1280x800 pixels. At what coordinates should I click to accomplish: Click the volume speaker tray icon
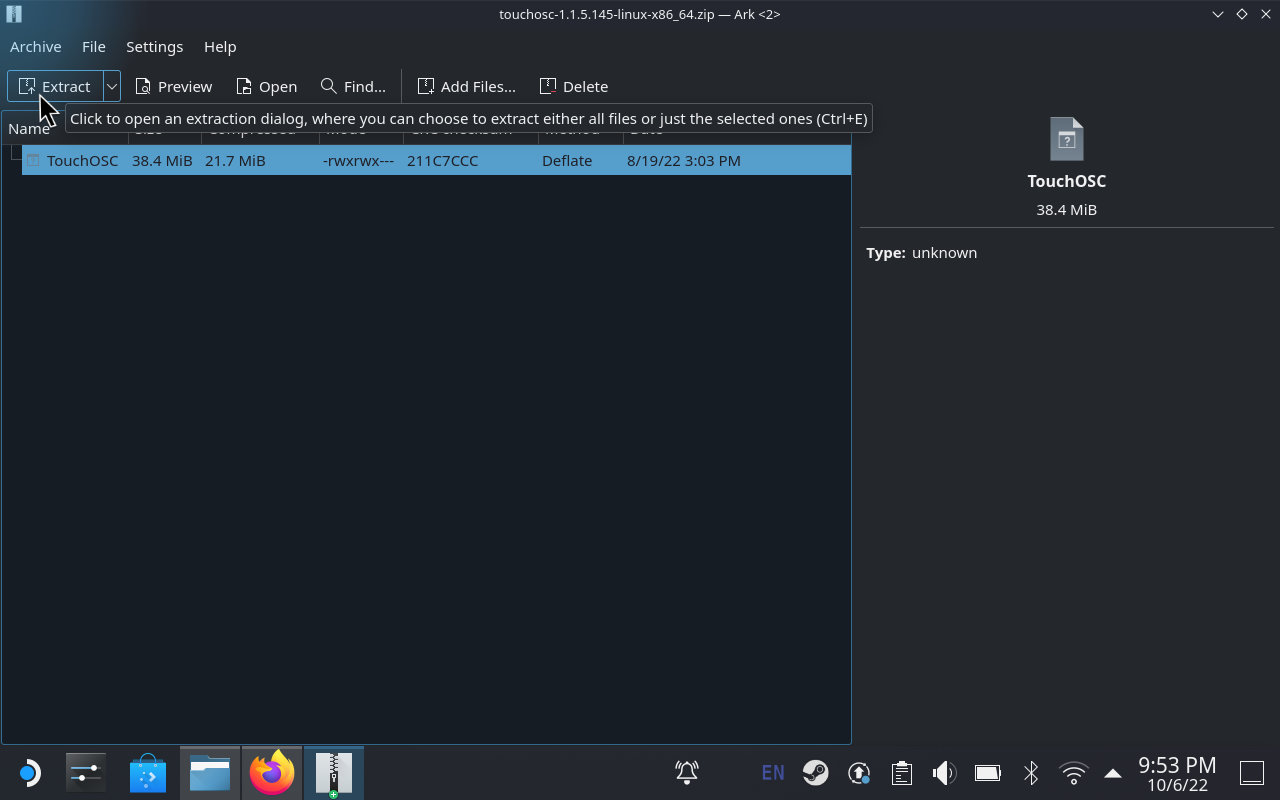(x=945, y=773)
